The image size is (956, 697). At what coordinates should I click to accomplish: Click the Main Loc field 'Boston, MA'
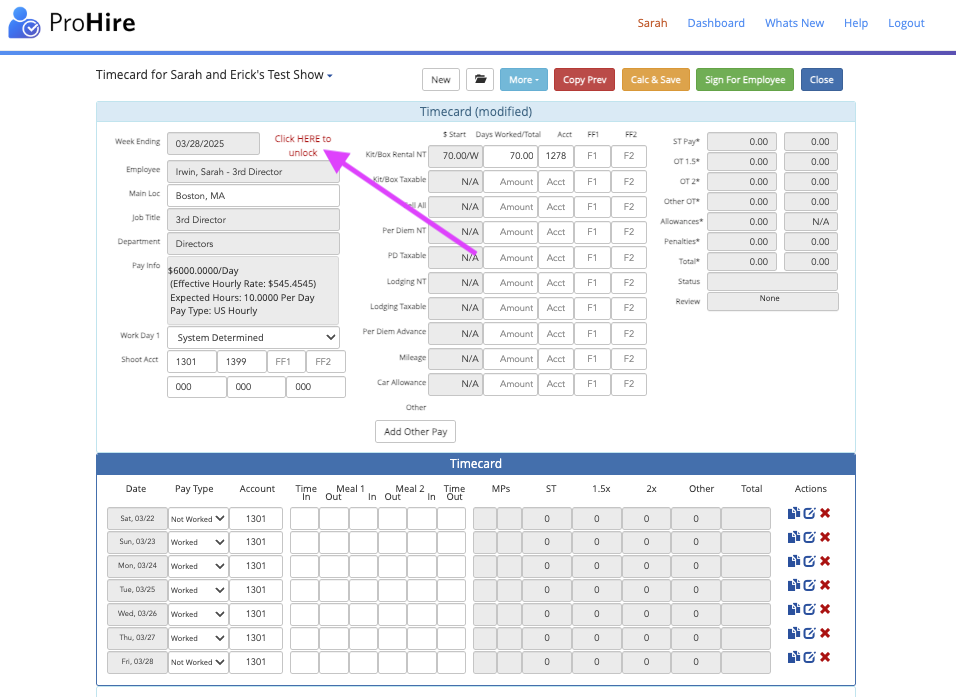tap(254, 196)
